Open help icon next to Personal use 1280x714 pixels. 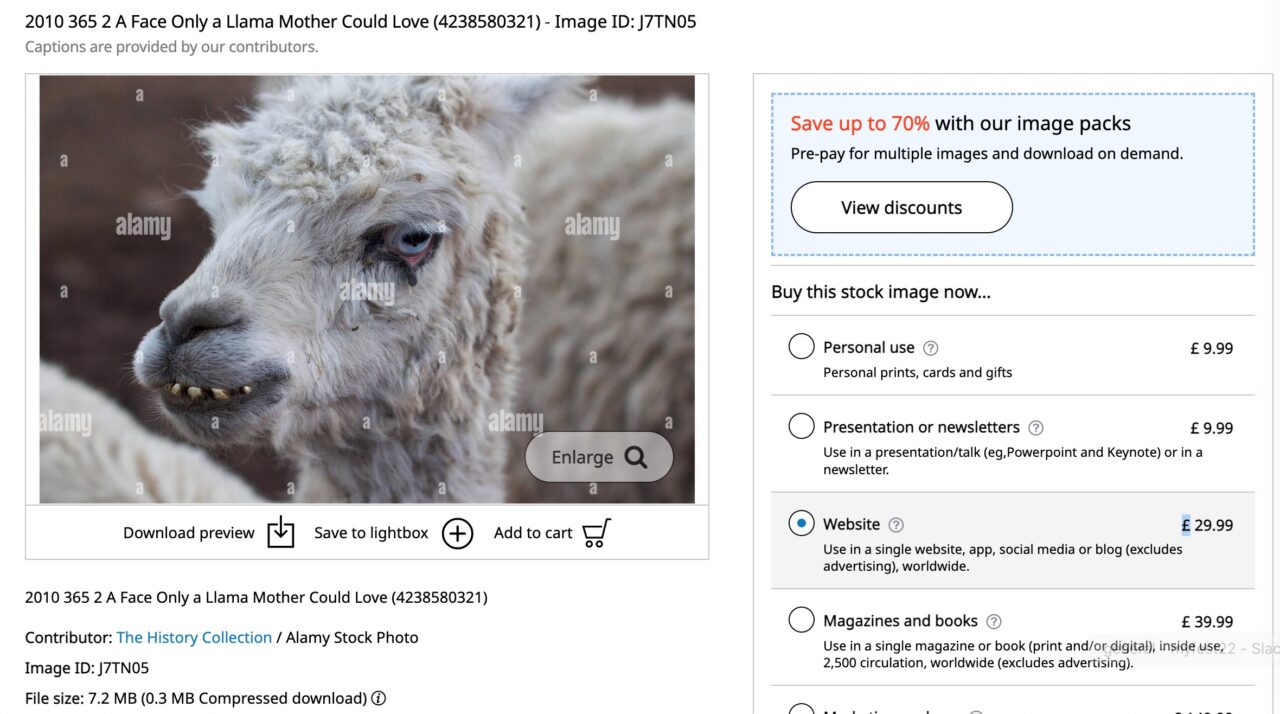[x=930, y=348]
